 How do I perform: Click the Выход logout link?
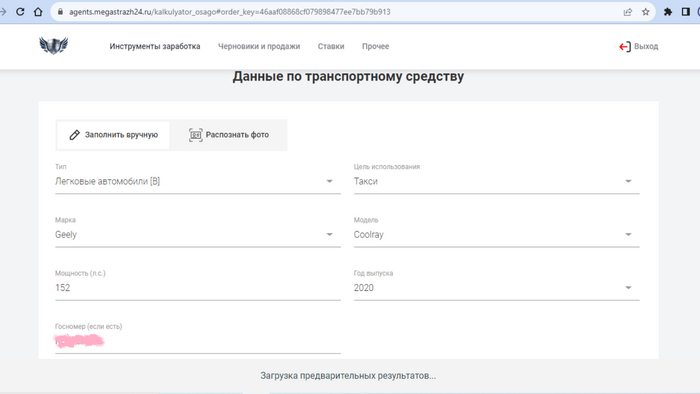[x=646, y=46]
